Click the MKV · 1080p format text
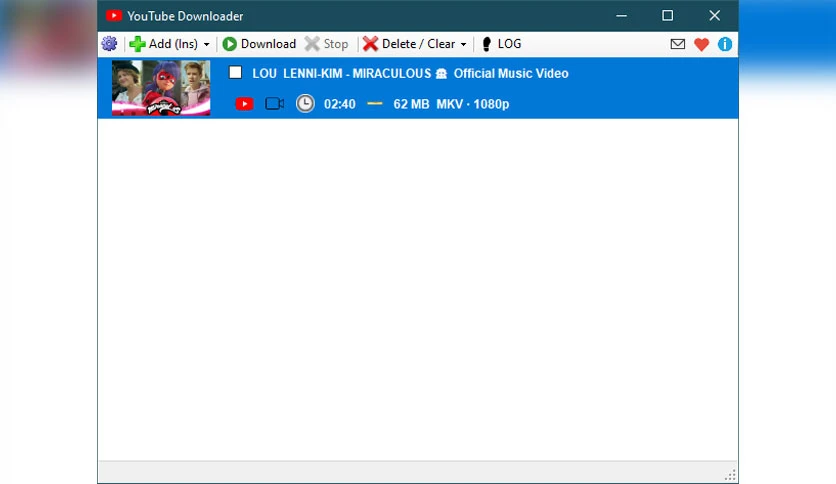This screenshot has width=836, height=484. 473,104
